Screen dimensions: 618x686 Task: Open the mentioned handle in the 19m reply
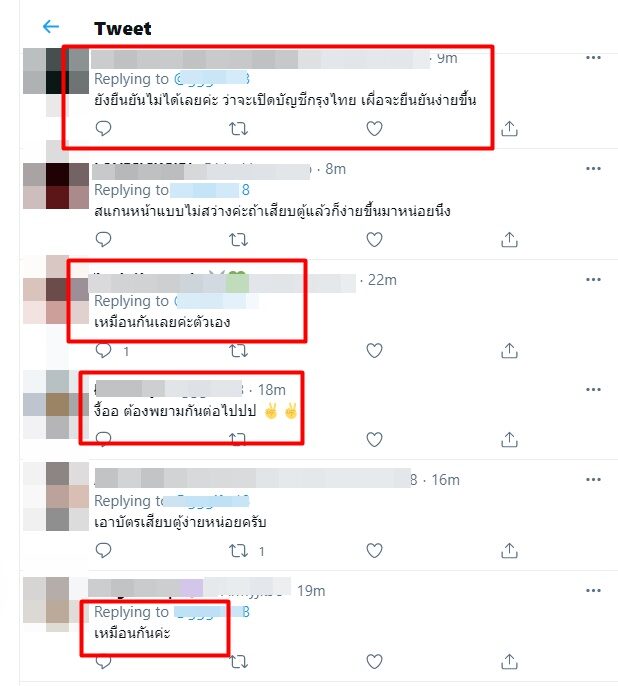212,612
